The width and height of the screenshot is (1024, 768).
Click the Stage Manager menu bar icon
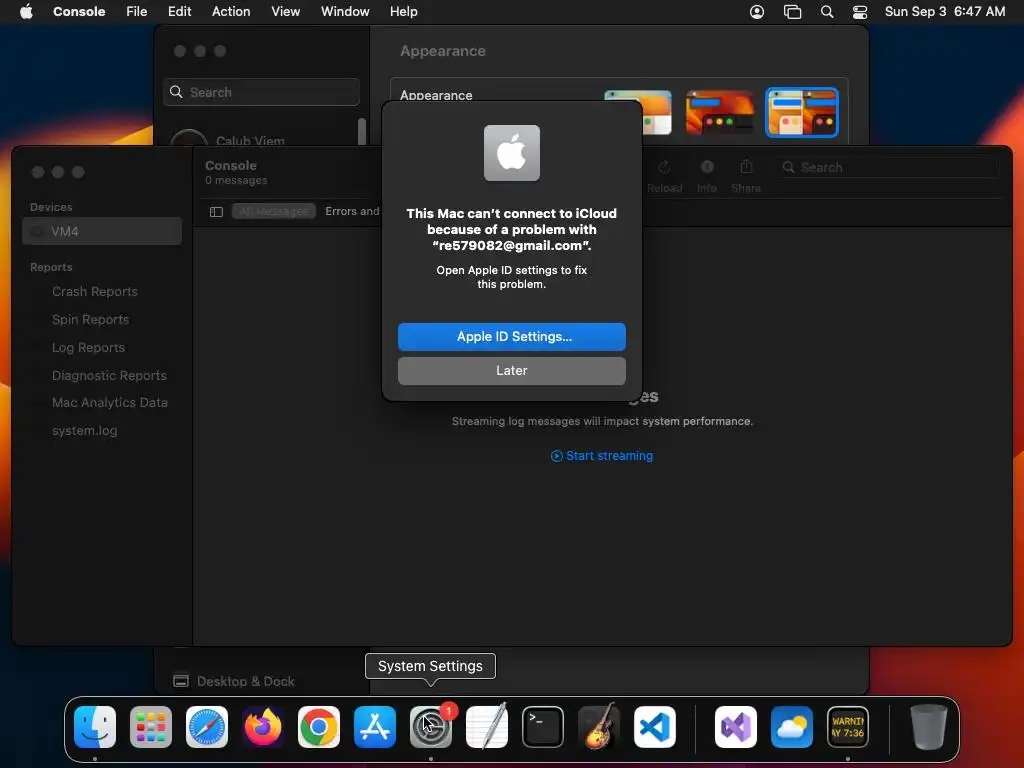coord(792,12)
